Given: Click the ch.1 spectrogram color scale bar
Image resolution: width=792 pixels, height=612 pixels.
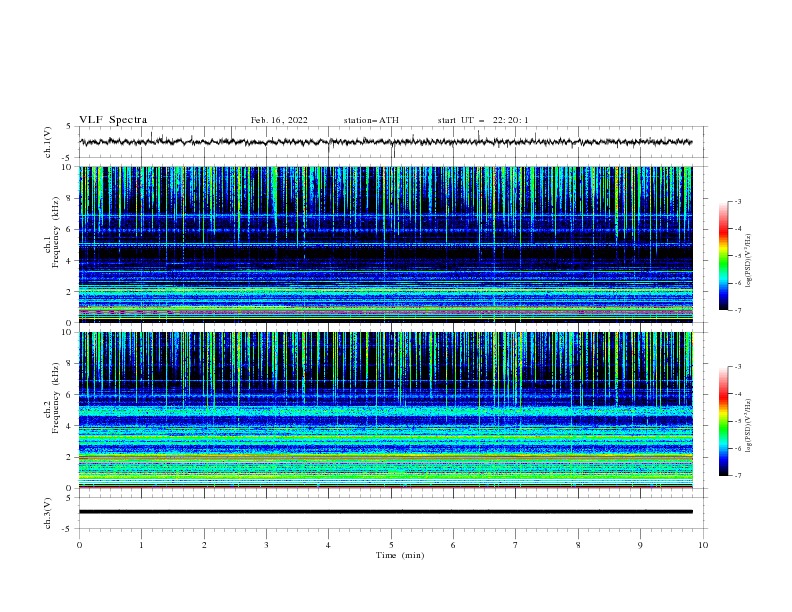Looking at the screenshot, I should (x=723, y=256).
